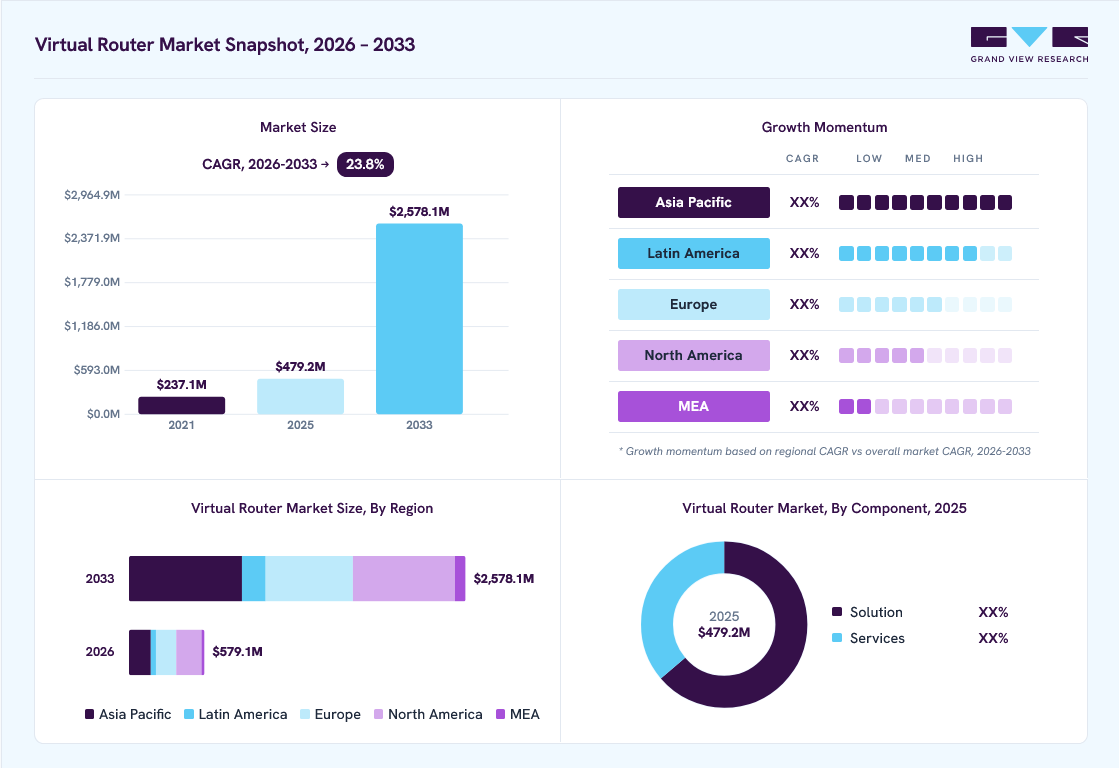The image size is (1120, 768).
Task: Click North America segment of 2033 bar
Action: pos(404,579)
